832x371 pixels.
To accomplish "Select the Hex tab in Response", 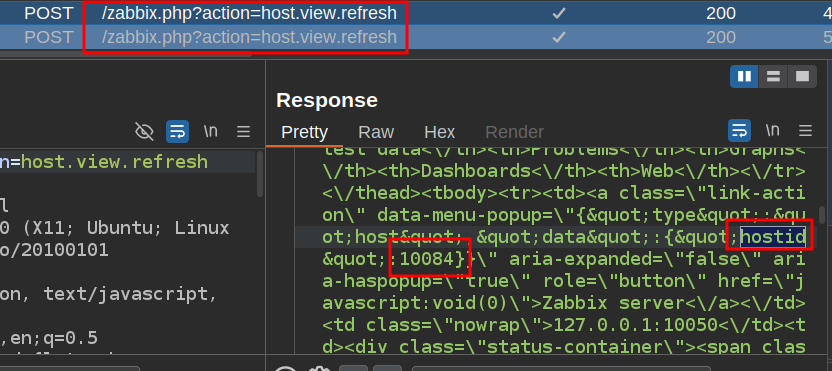I will point(440,132).
